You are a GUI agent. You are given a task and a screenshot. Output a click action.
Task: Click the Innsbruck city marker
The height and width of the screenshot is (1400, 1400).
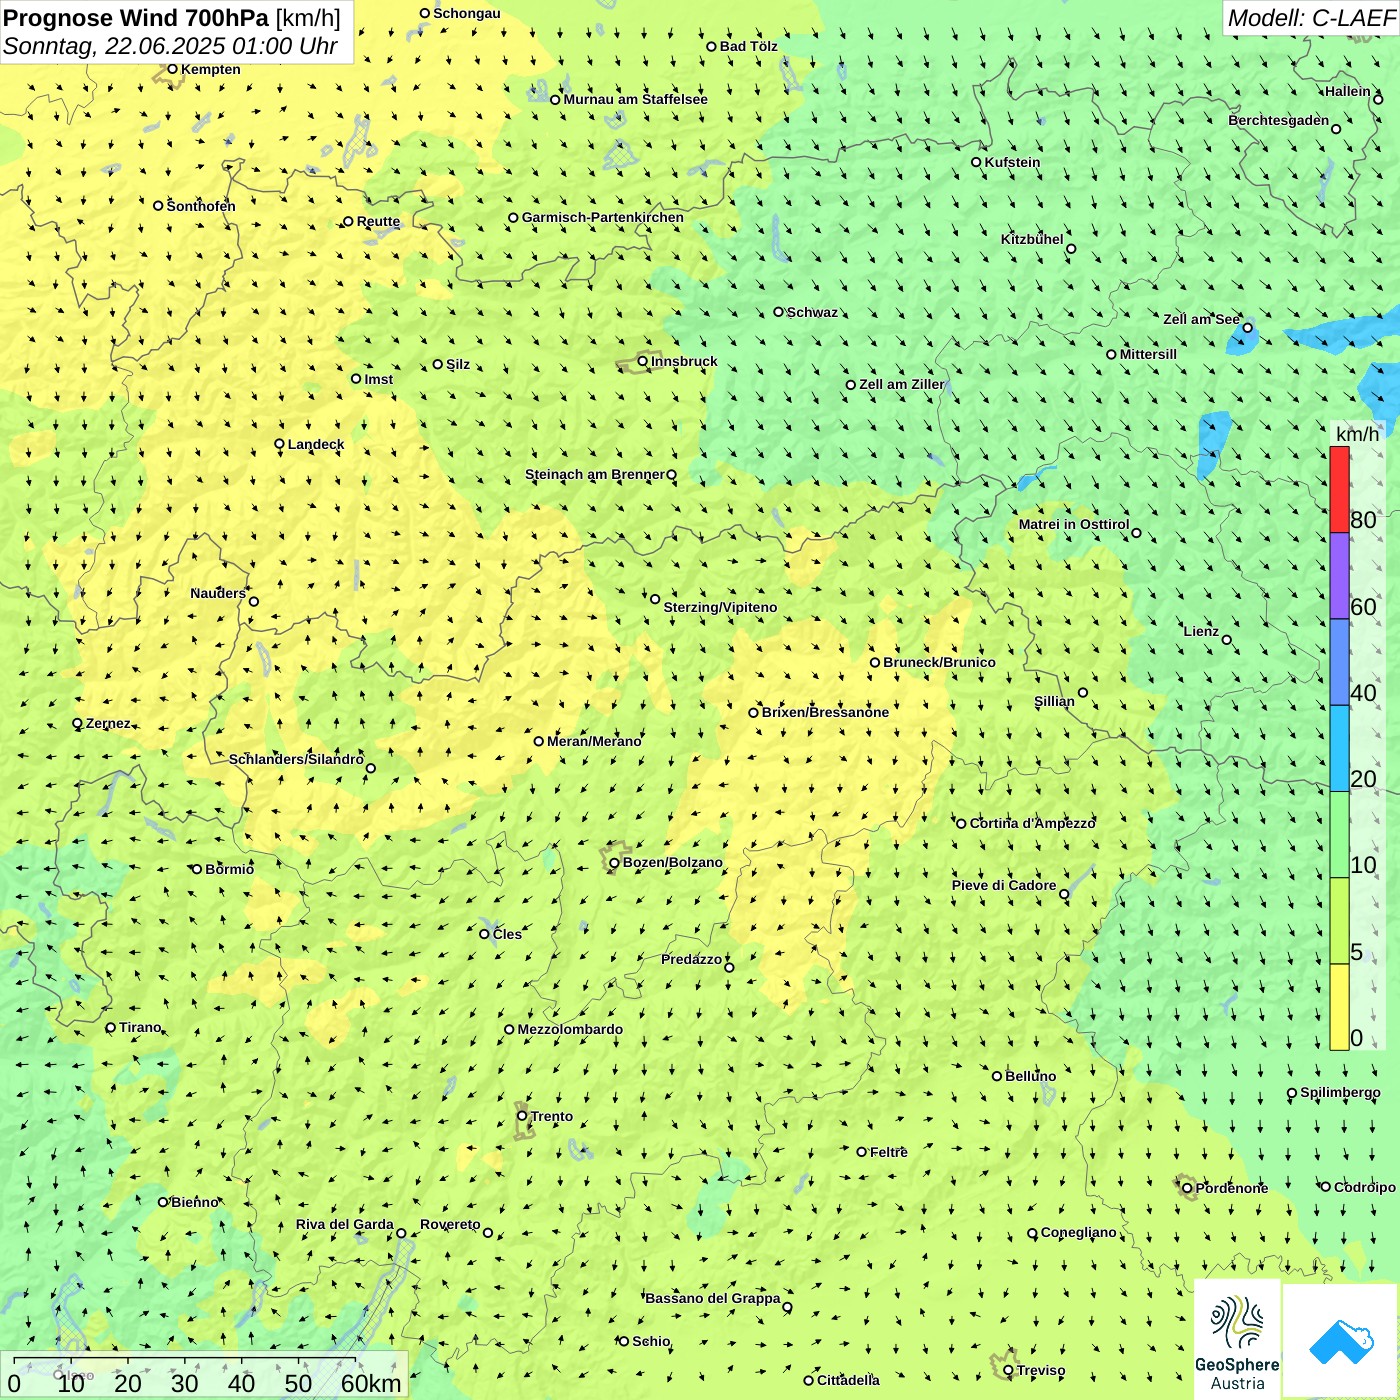643,361
